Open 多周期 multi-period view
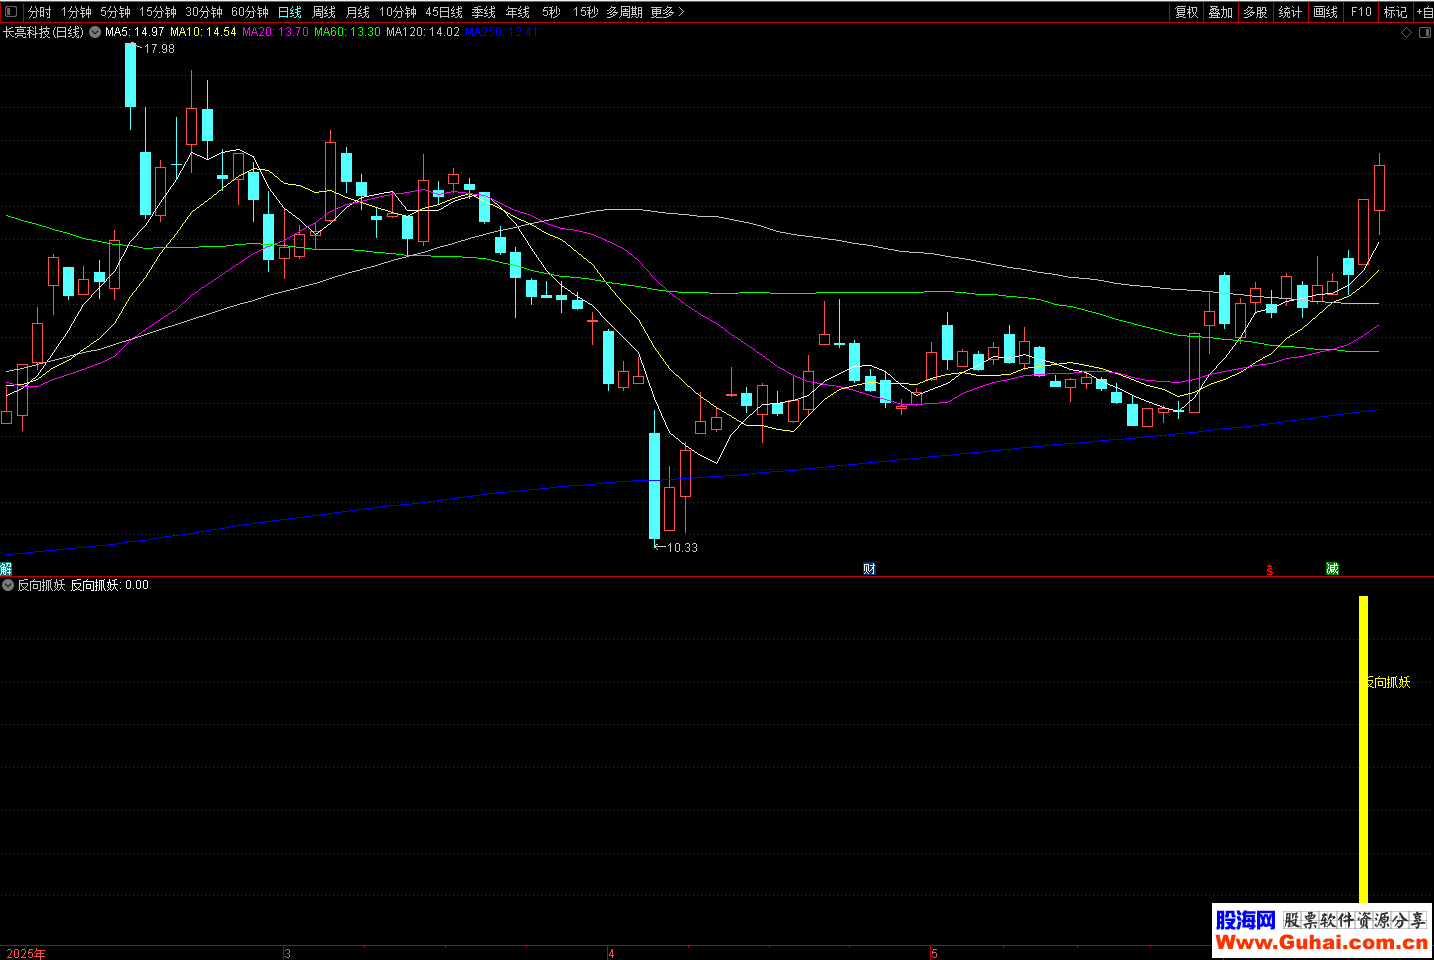This screenshot has height=960, width=1434. (624, 12)
